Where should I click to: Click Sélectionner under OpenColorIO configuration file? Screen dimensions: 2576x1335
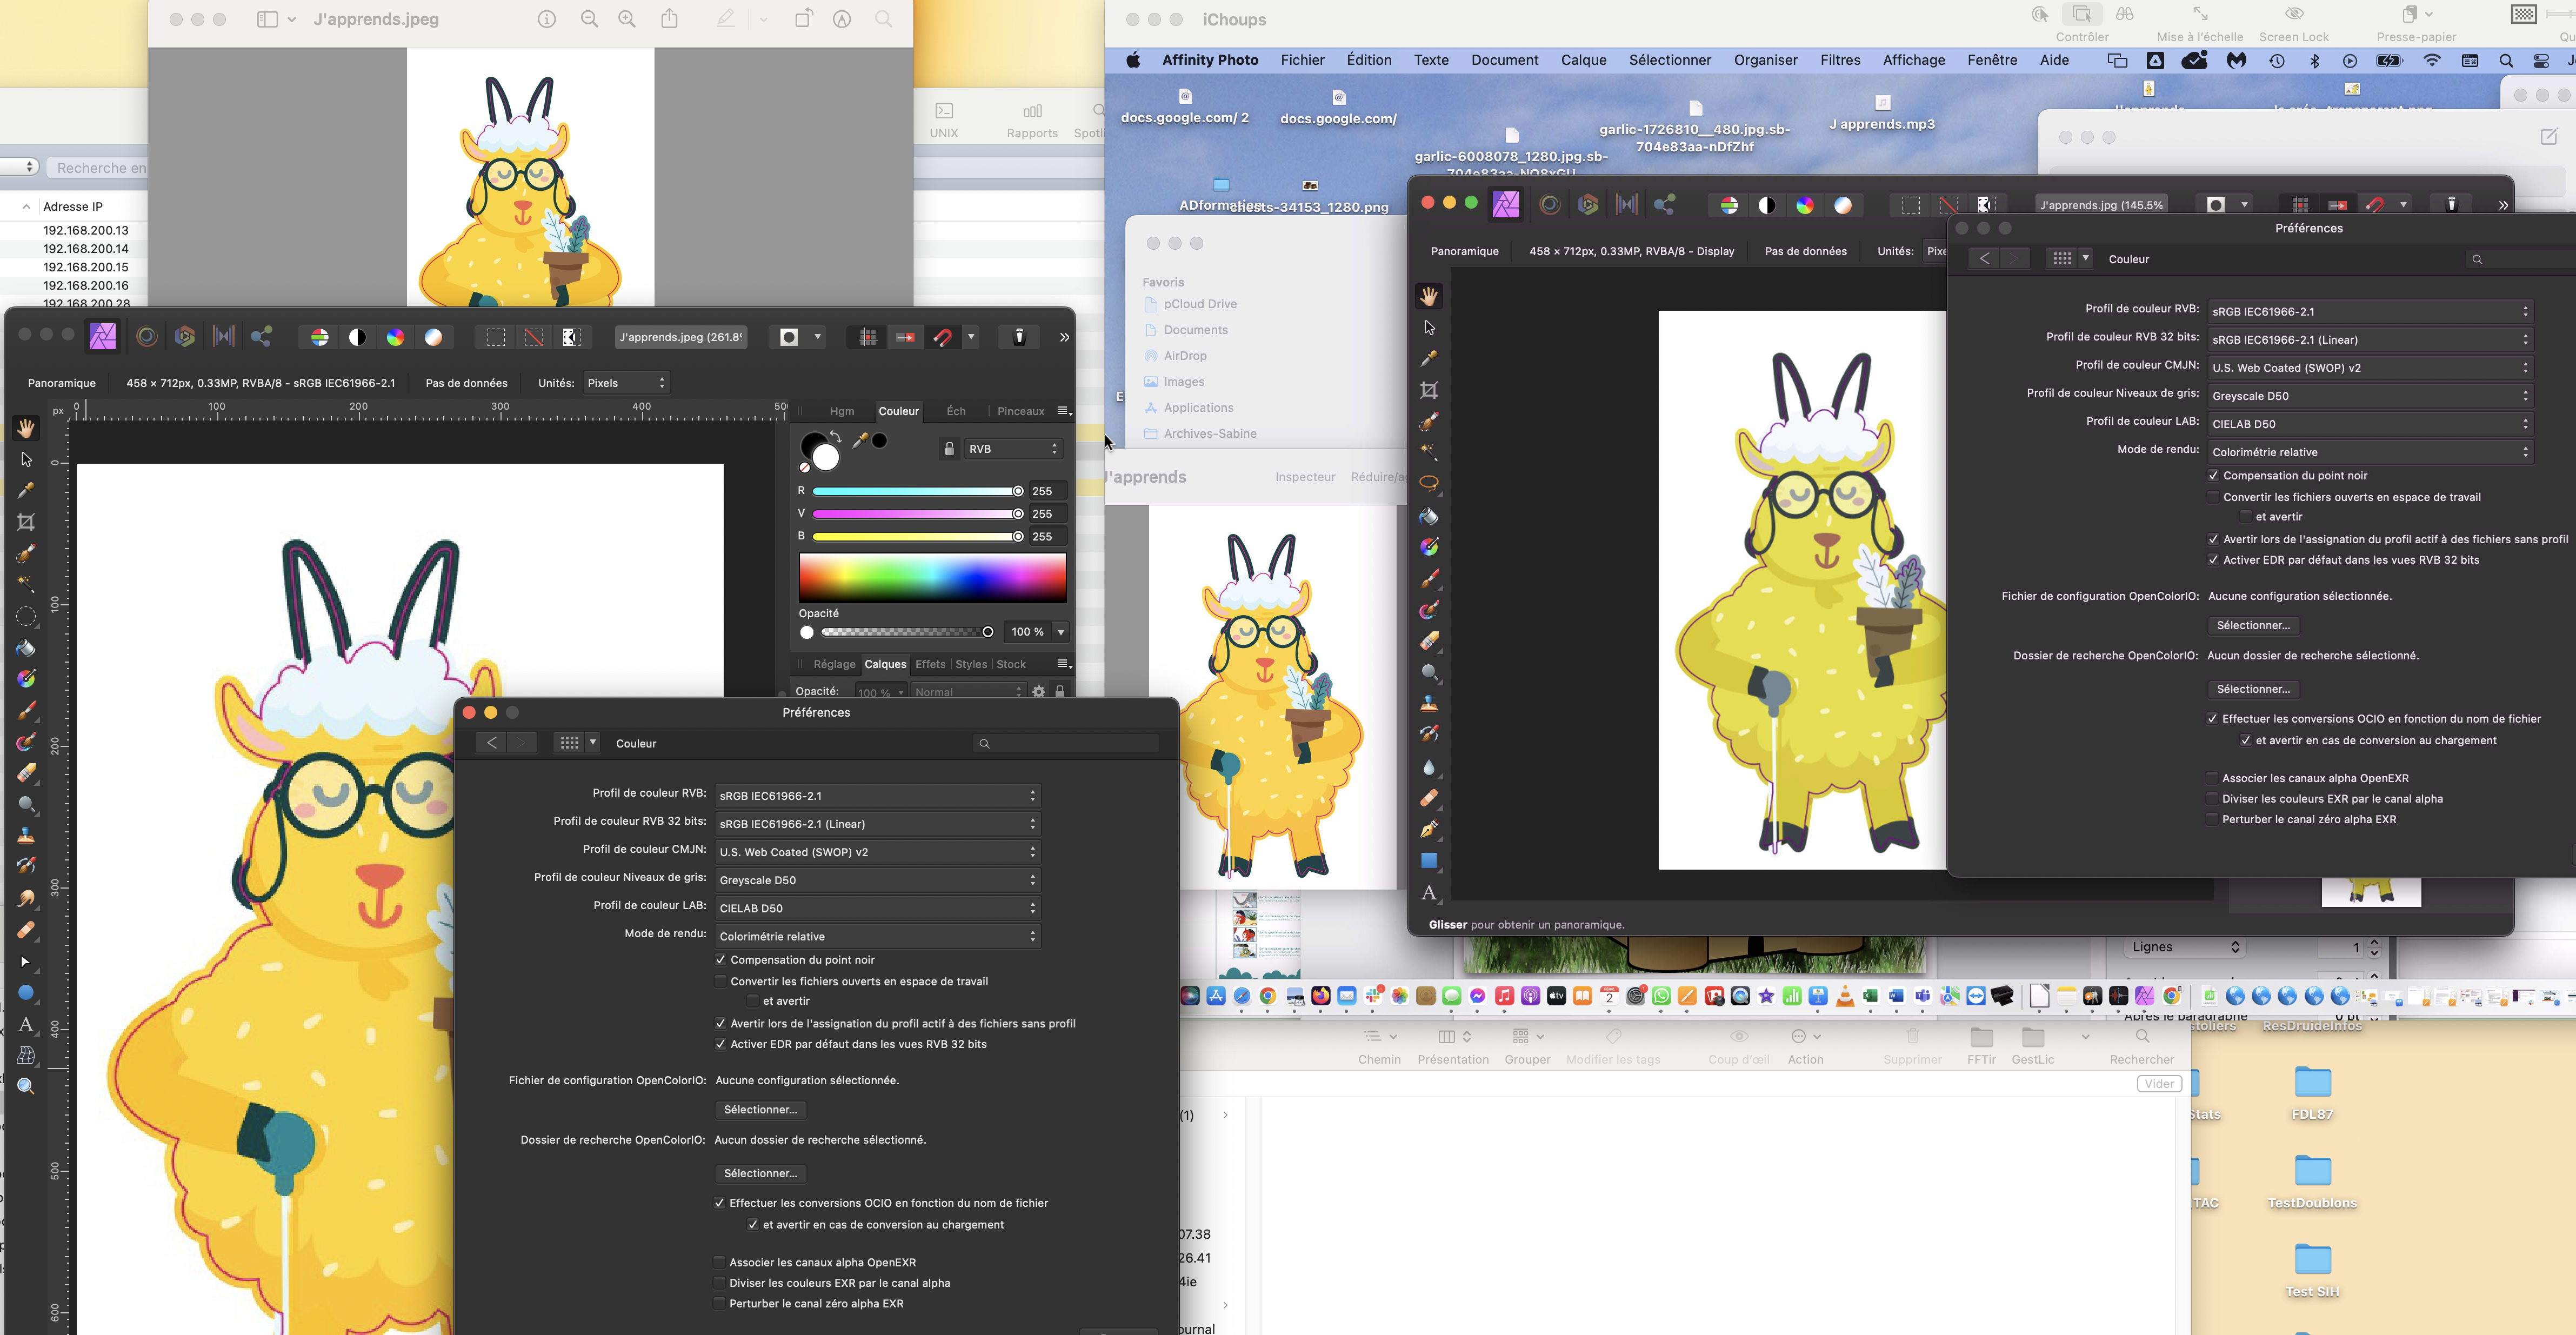tap(760, 1110)
